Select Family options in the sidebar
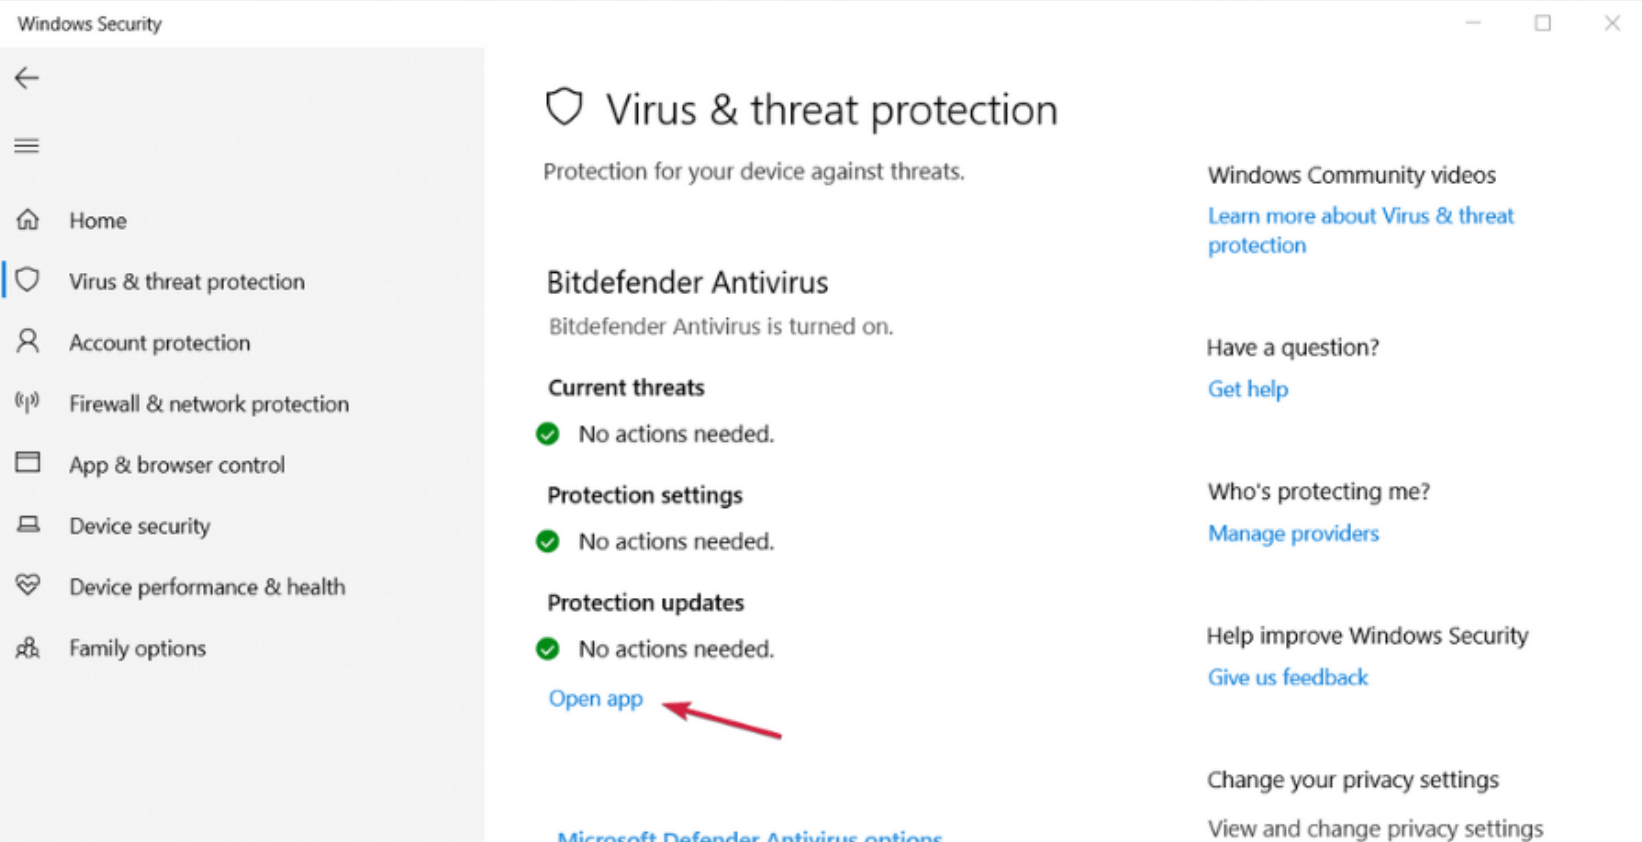This screenshot has width=1642, height=842. [x=137, y=648]
